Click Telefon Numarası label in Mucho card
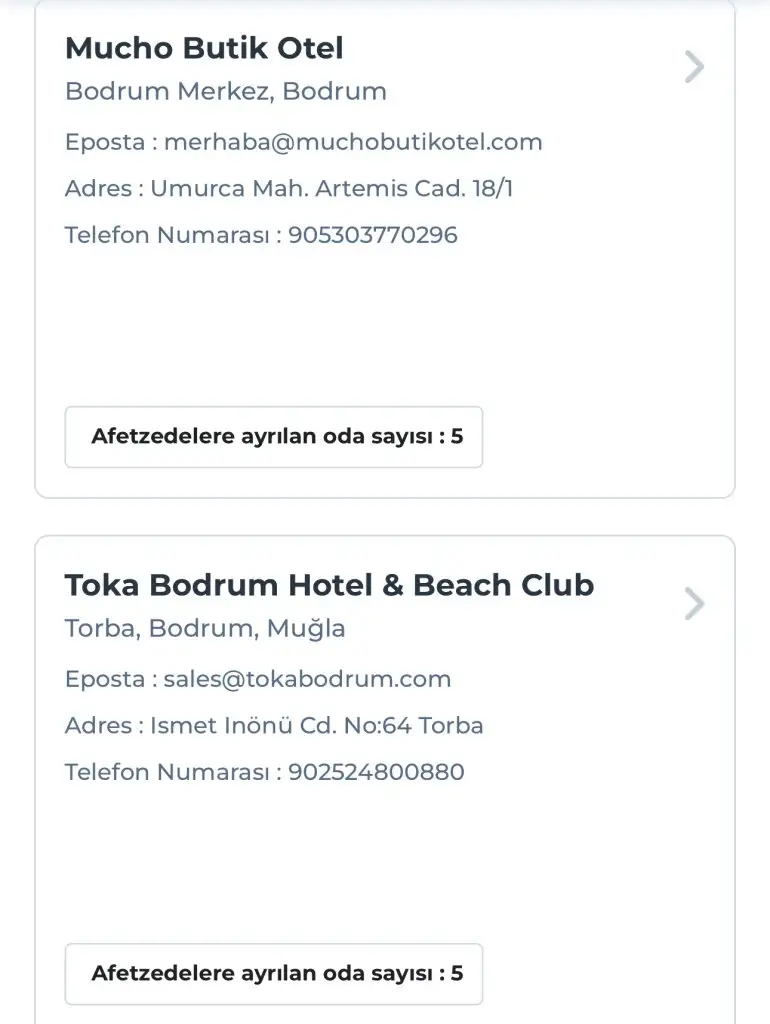This screenshot has width=770, height=1024. tap(168, 235)
